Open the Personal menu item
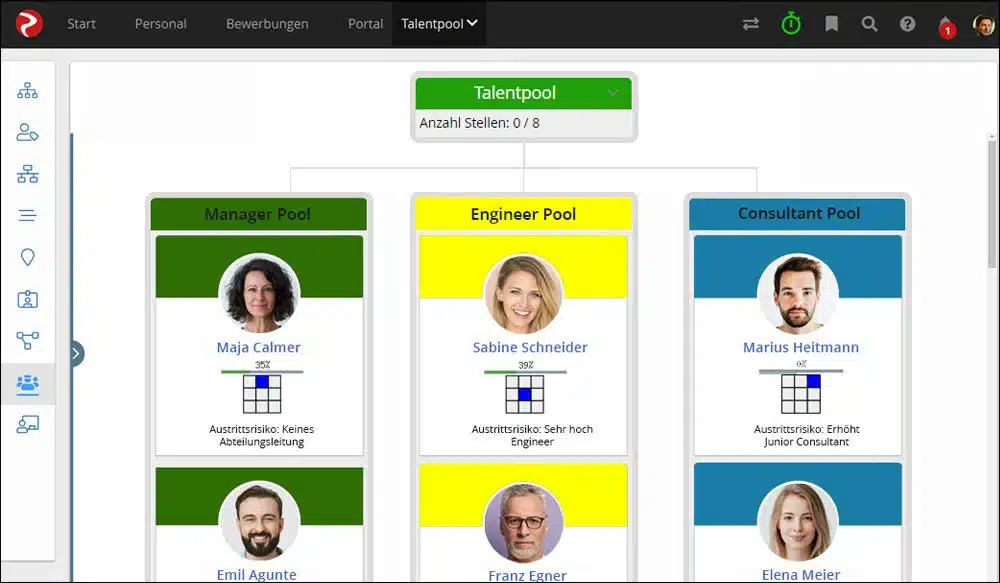This screenshot has height=583, width=1000. (x=160, y=23)
